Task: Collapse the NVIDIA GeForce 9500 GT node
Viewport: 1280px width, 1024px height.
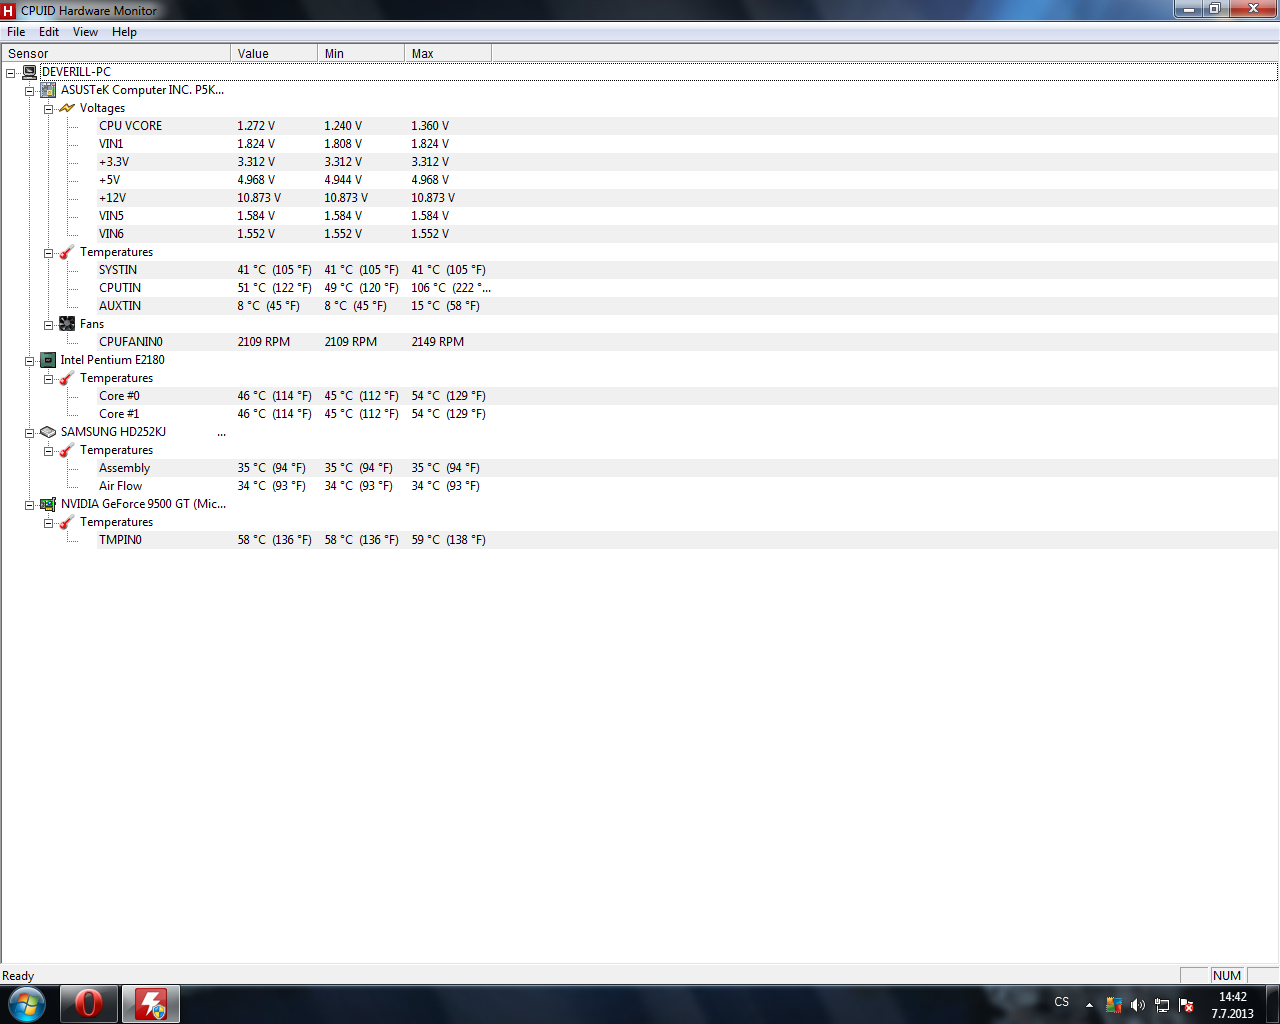Action: (29, 505)
